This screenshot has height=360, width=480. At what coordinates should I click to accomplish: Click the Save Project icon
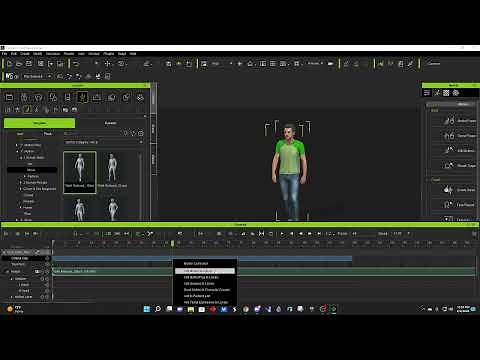29,63
